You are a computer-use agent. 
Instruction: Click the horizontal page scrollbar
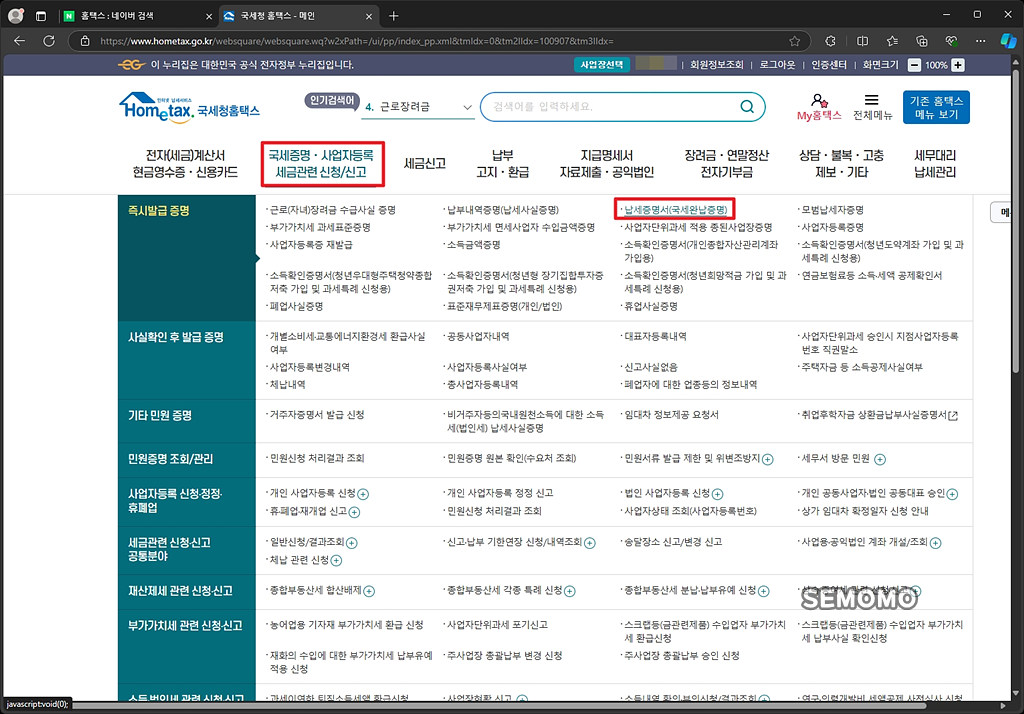coord(500,706)
